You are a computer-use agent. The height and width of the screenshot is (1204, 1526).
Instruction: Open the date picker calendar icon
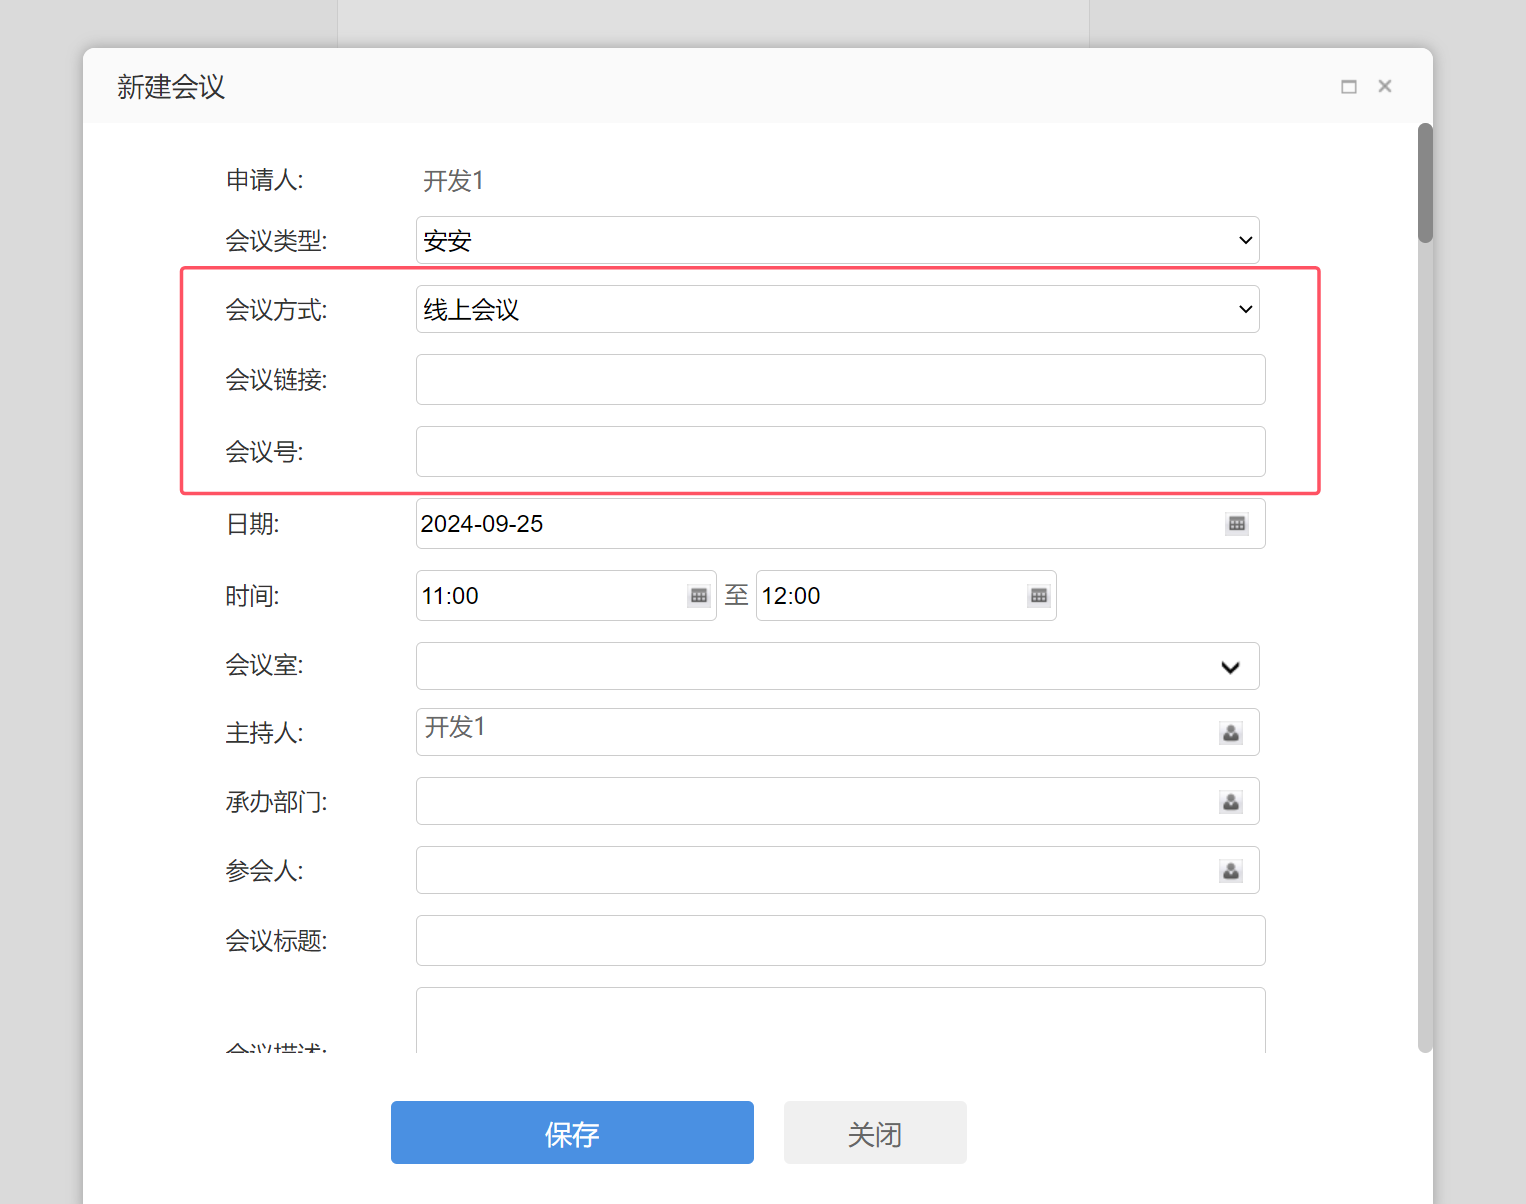(x=1237, y=524)
